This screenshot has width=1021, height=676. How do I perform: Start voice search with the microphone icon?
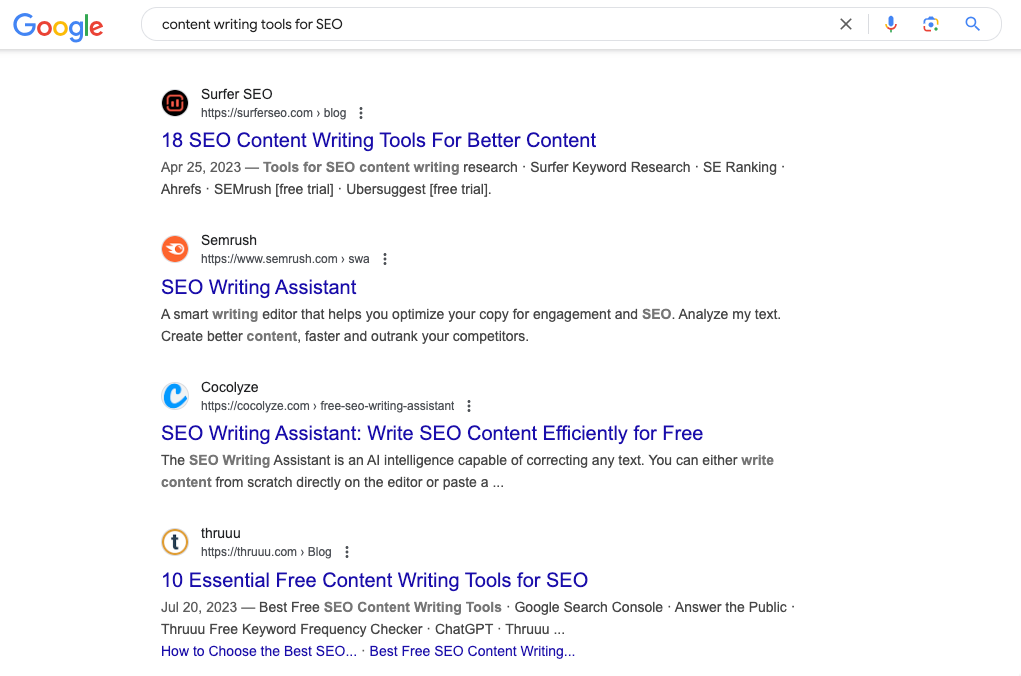point(891,24)
